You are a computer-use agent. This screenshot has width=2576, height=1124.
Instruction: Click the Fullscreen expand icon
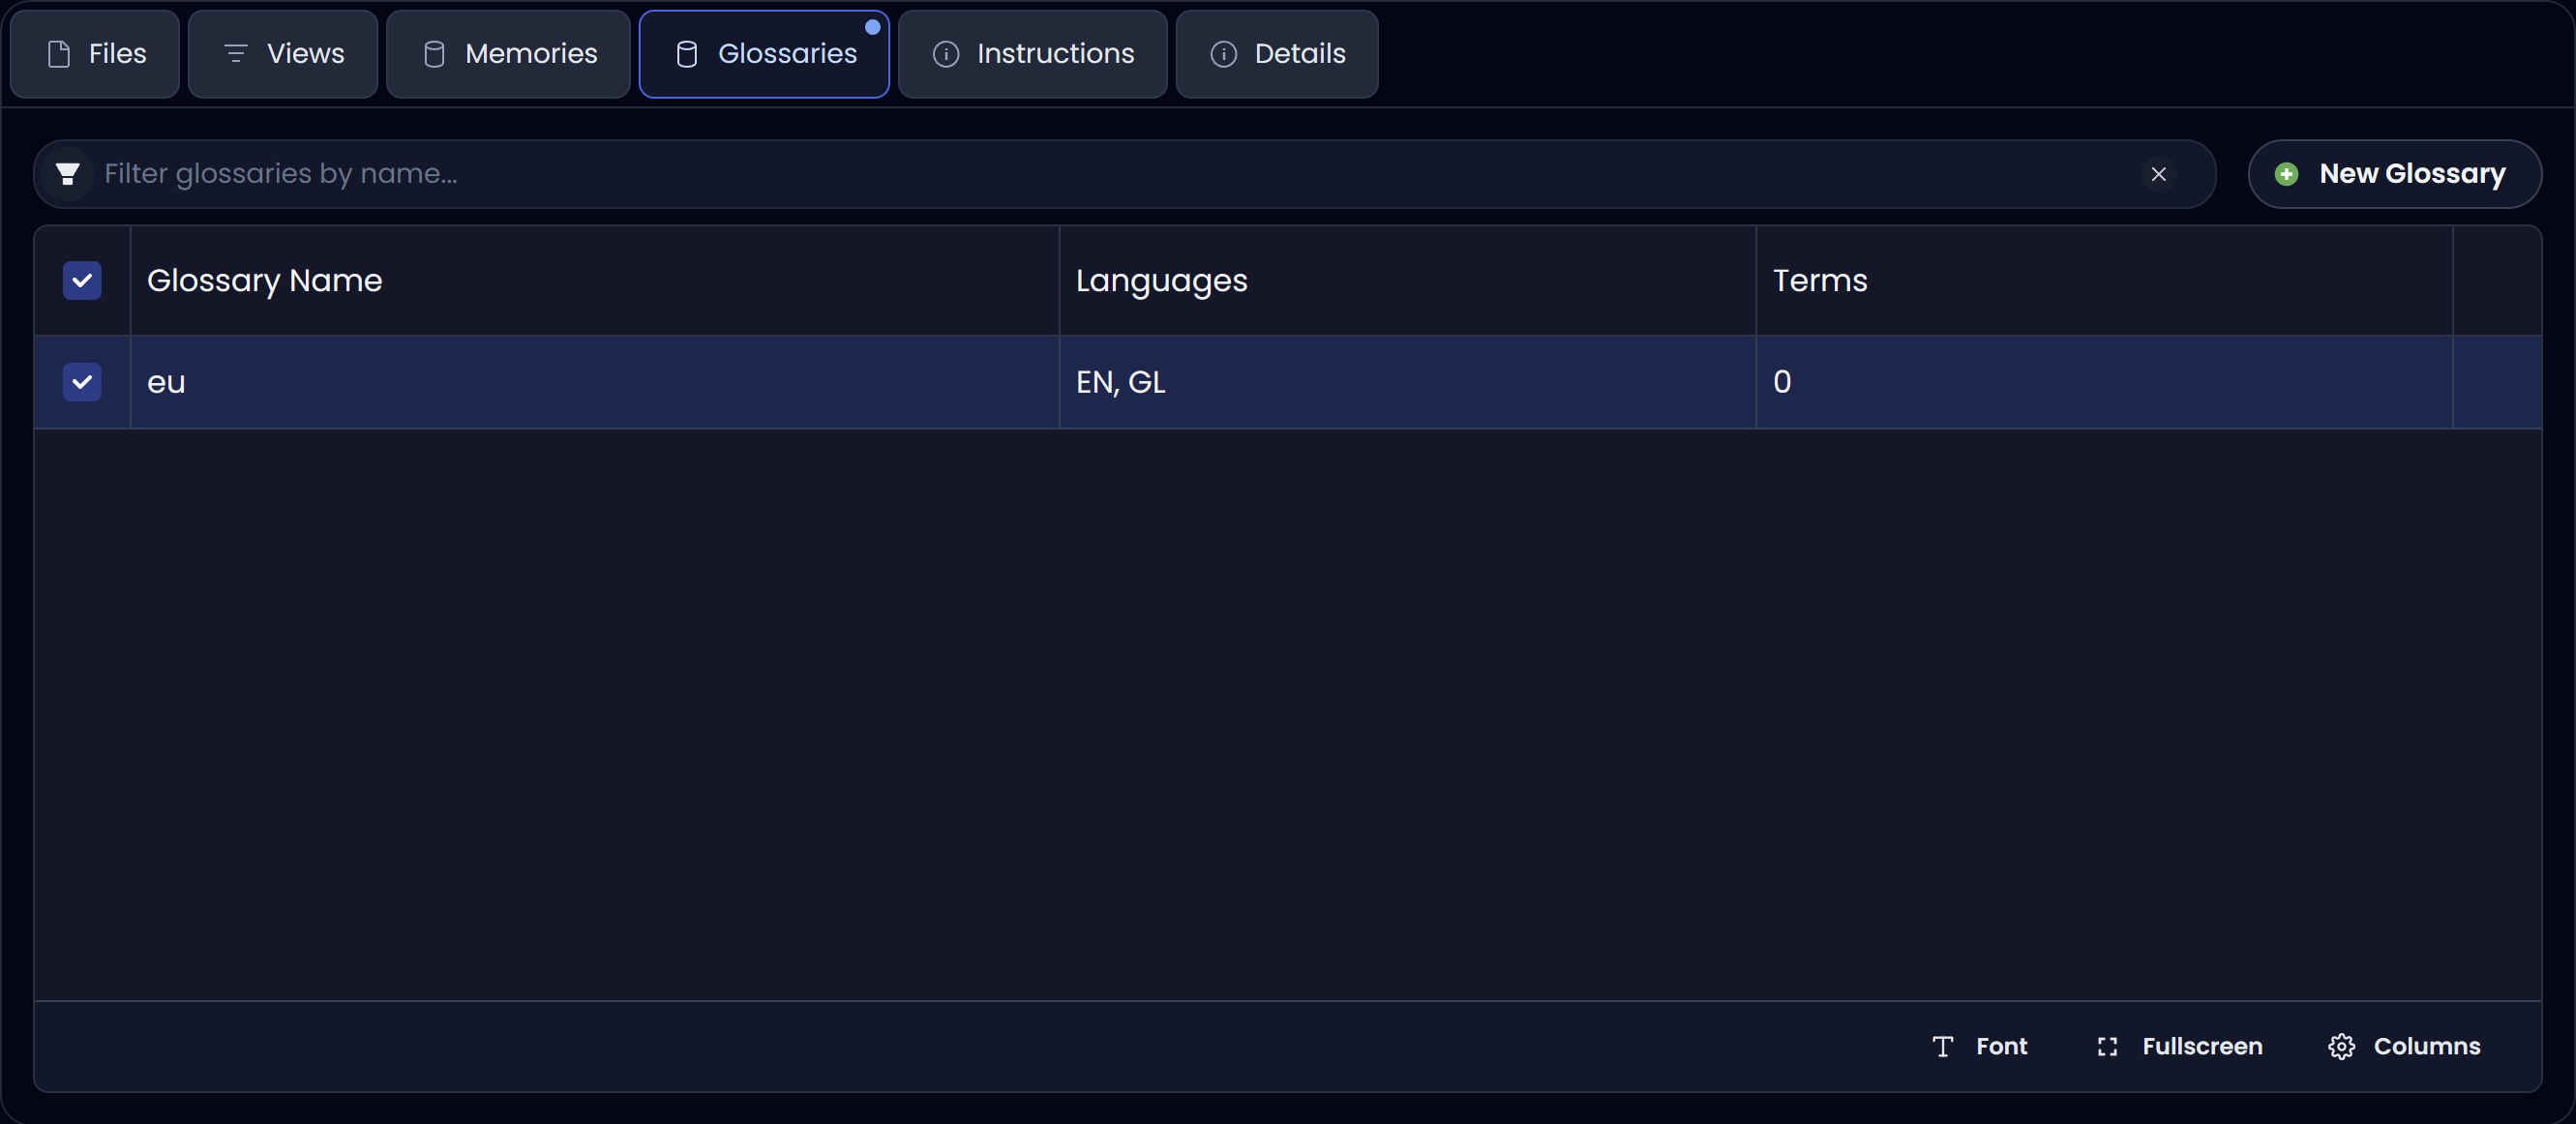[x=2106, y=1046]
